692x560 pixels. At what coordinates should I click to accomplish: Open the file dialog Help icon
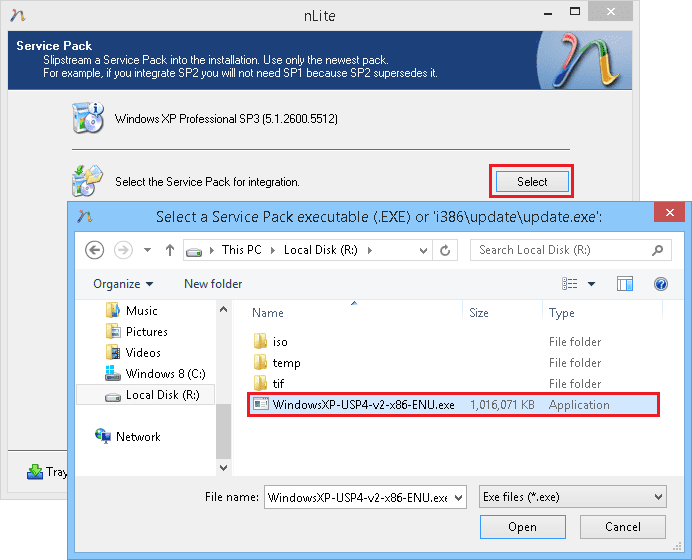click(660, 284)
